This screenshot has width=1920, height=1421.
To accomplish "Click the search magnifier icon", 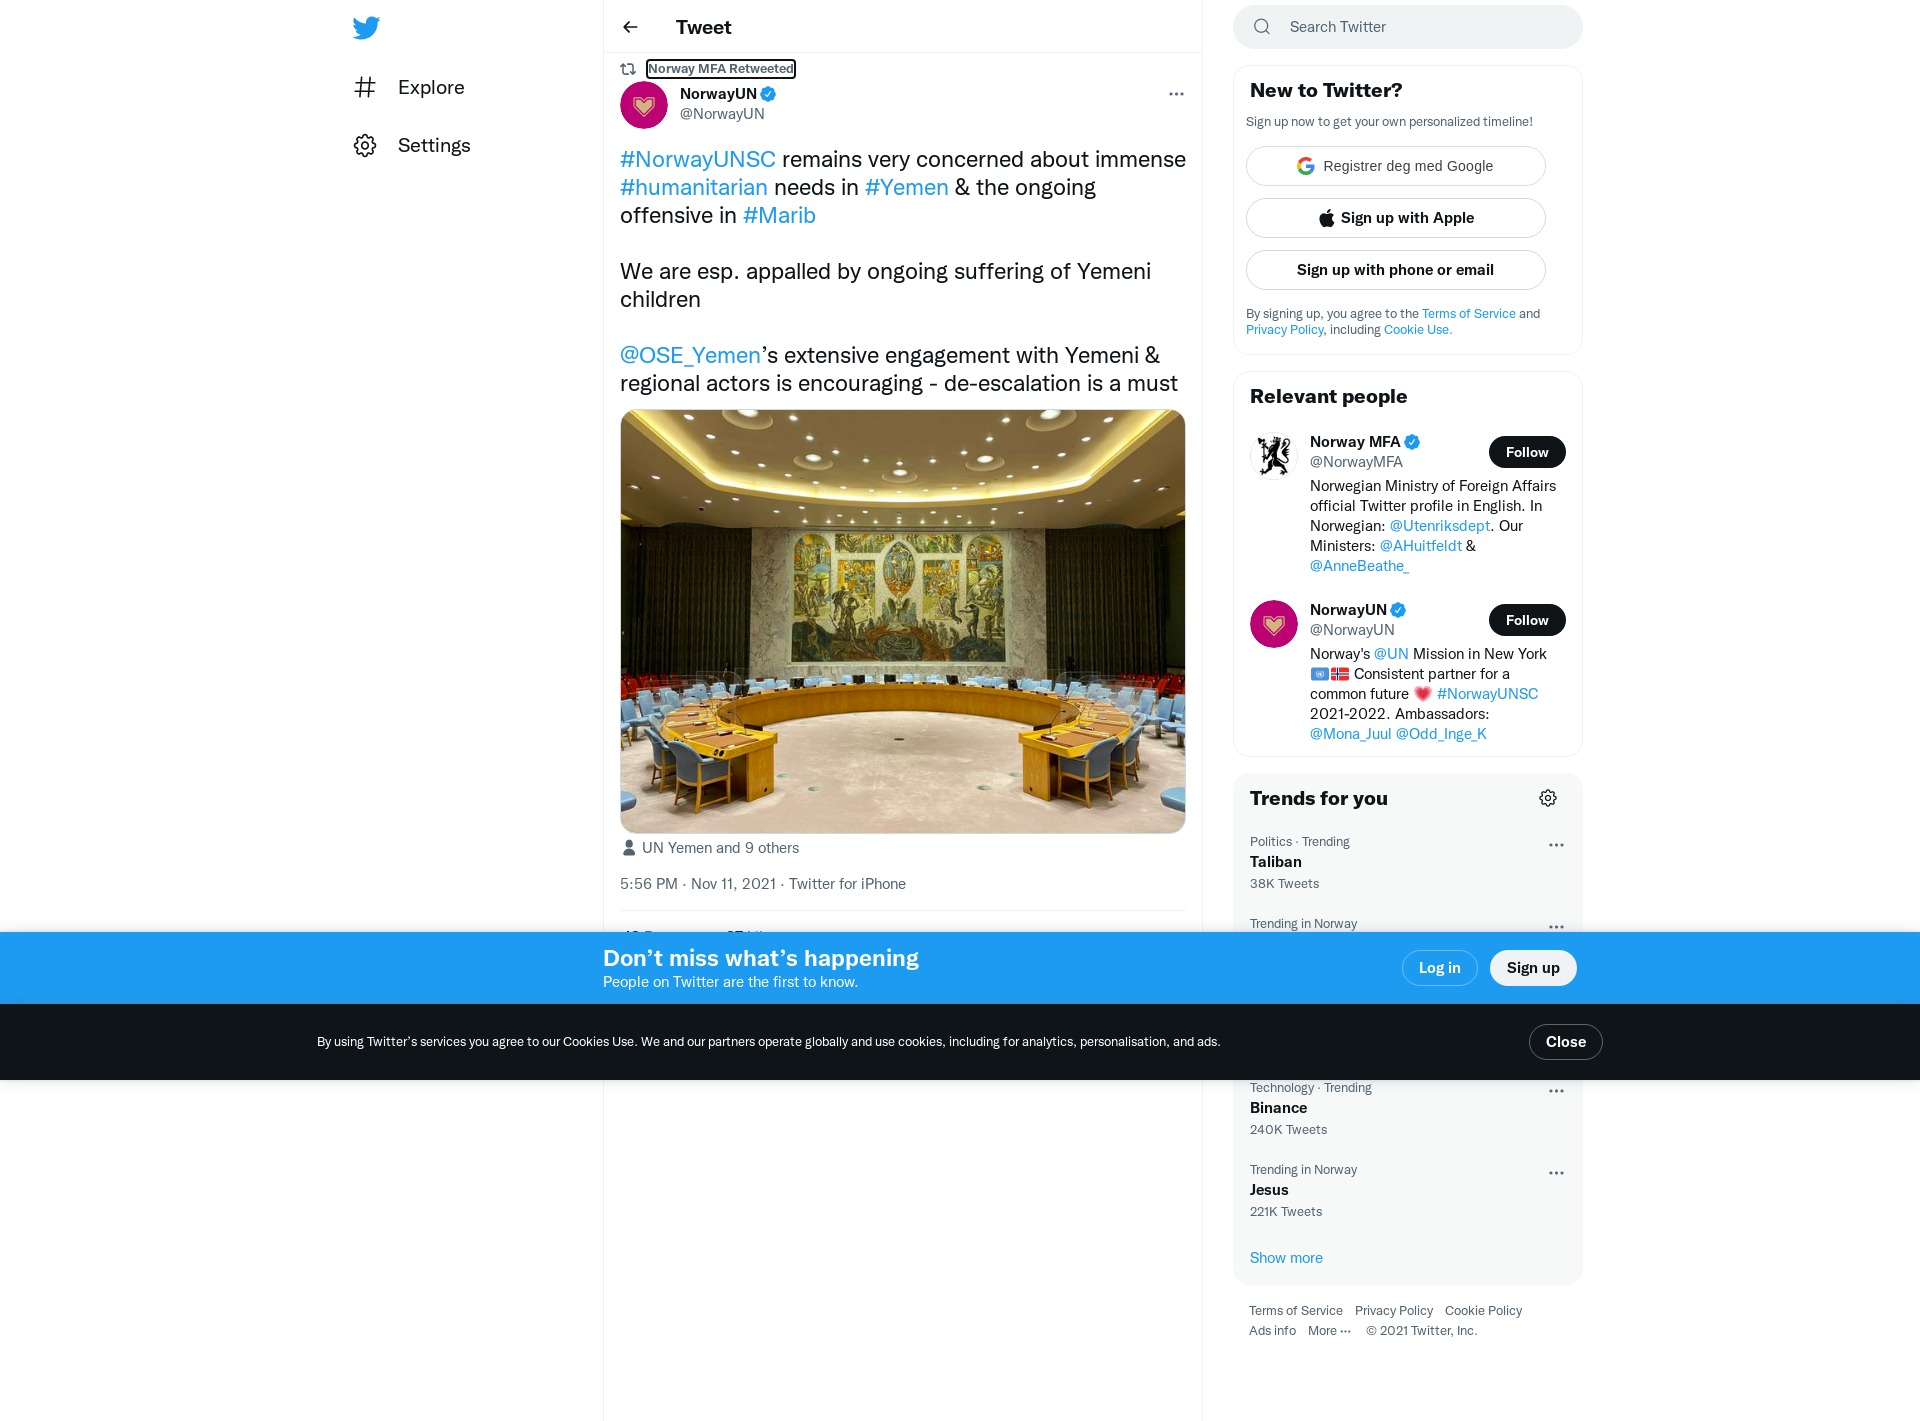I will click(x=1262, y=27).
